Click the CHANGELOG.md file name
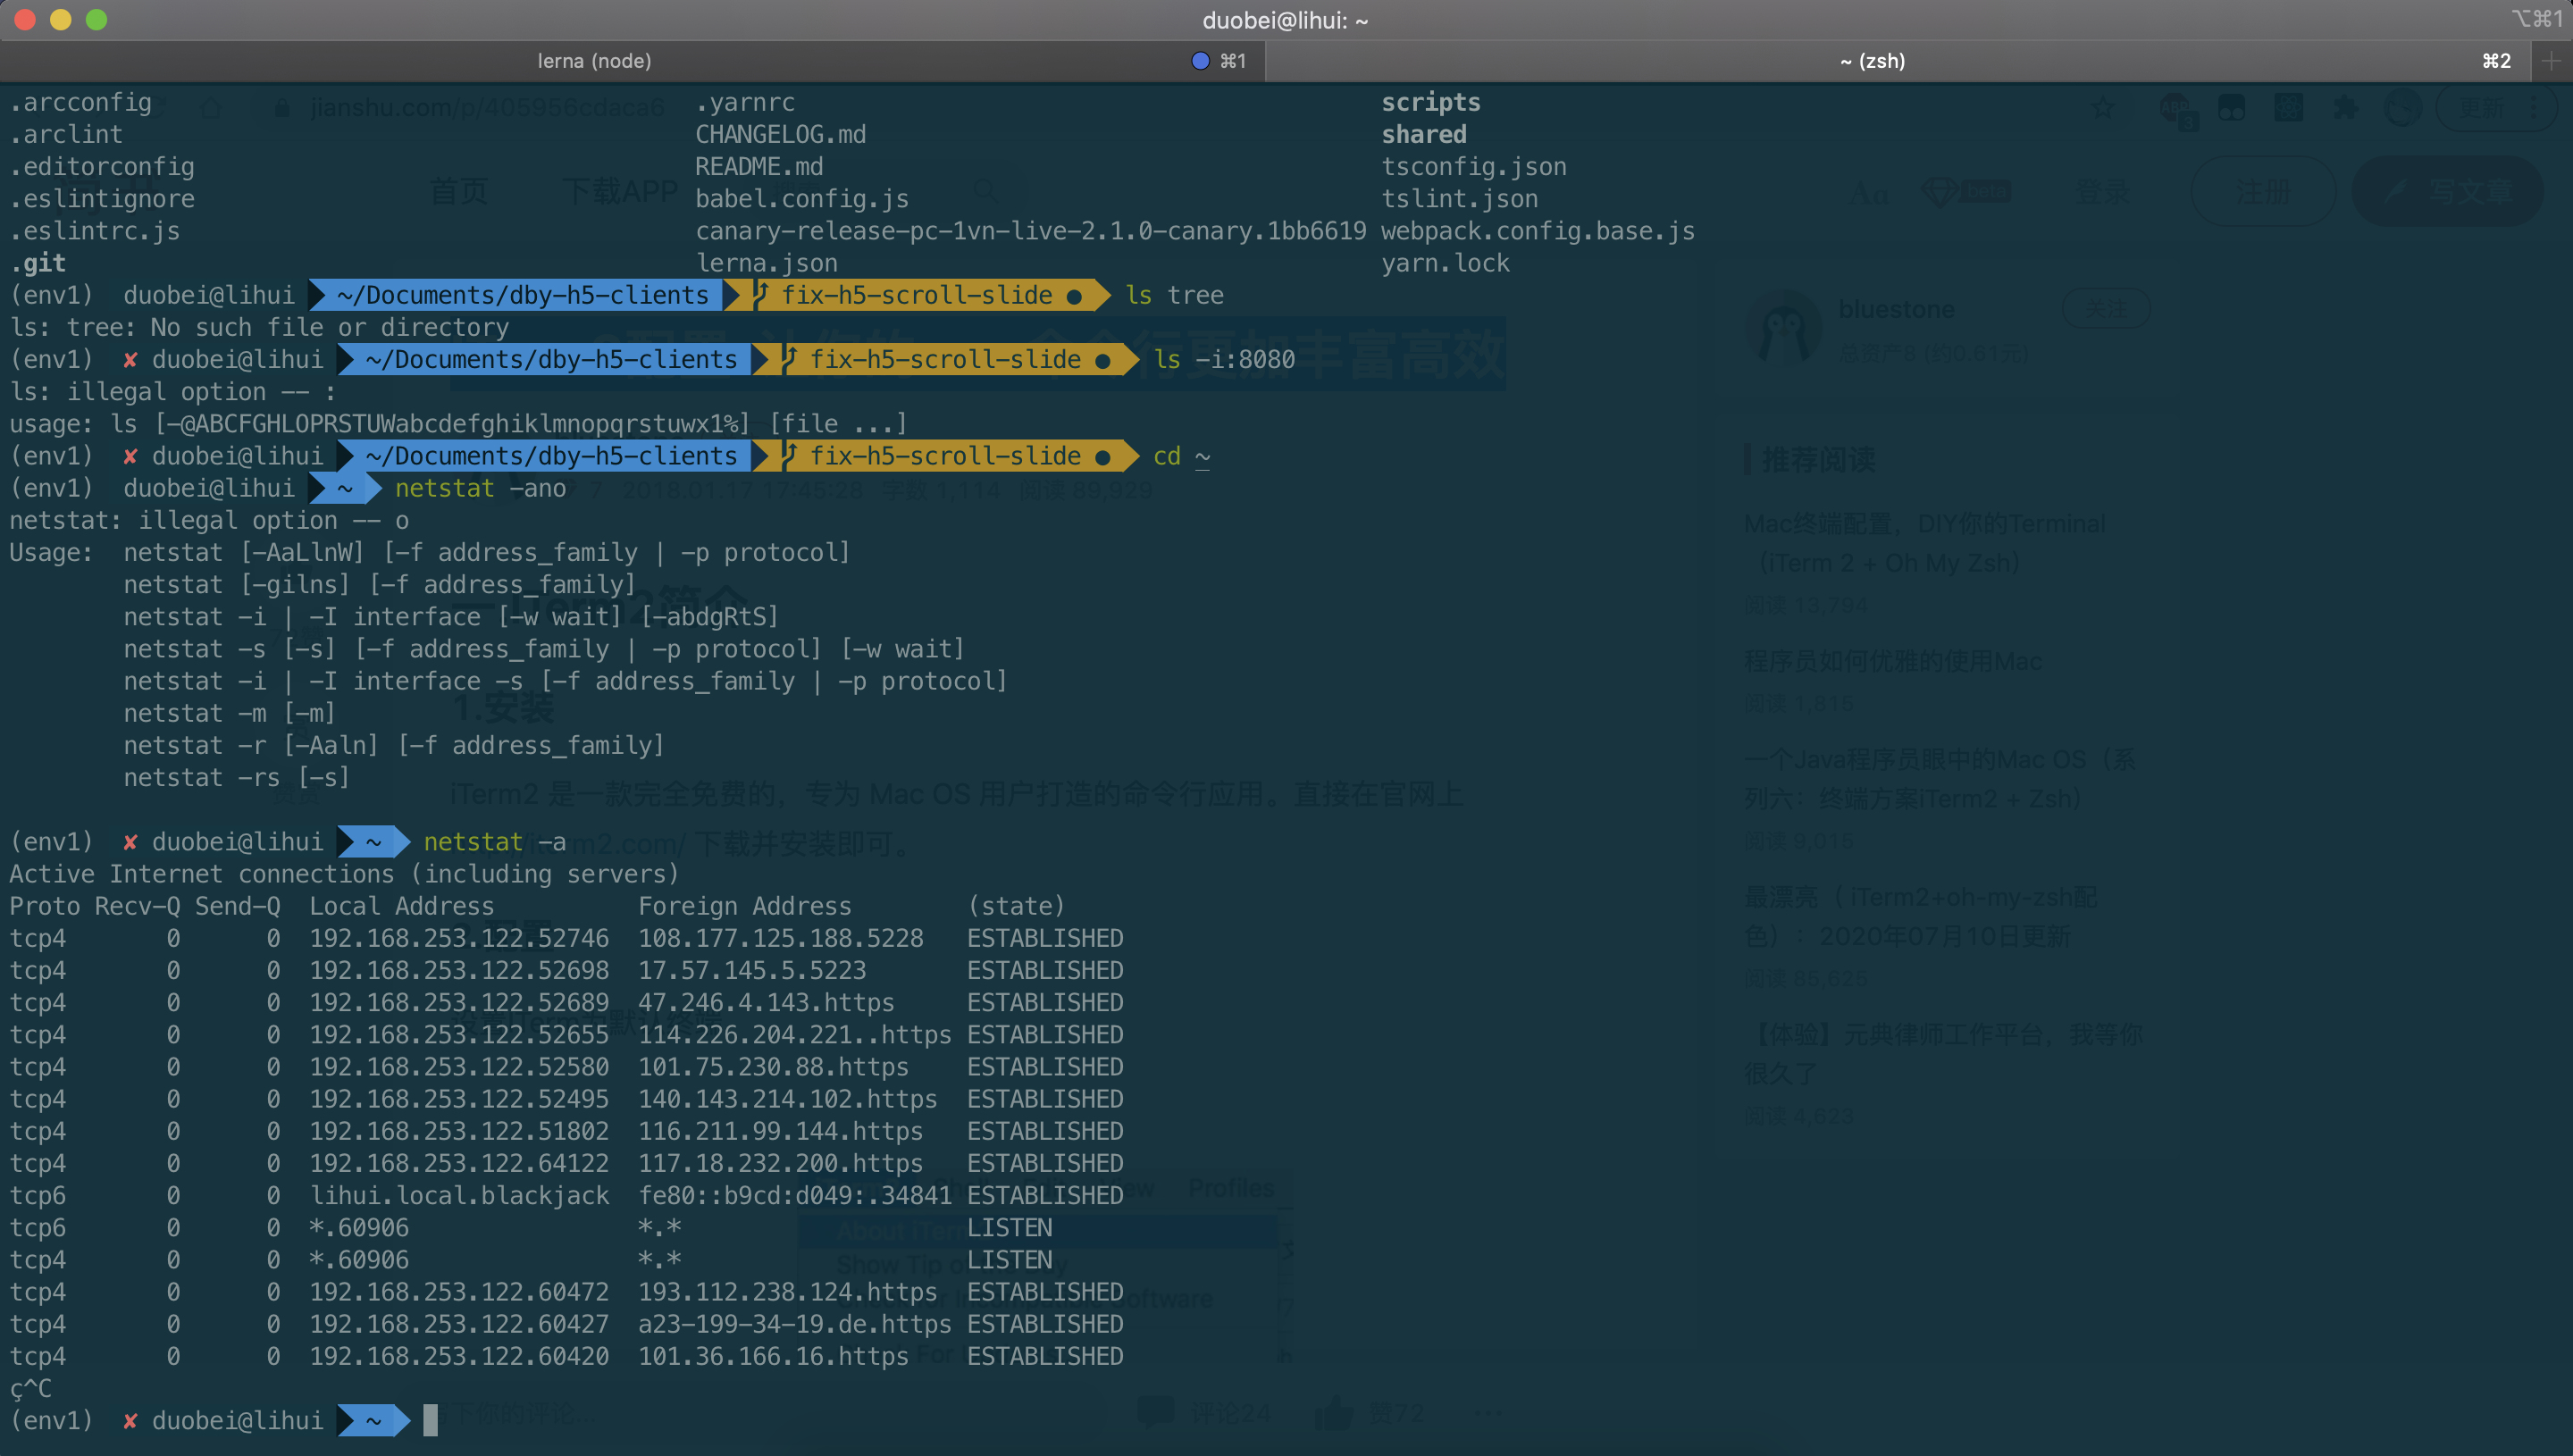This screenshot has width=2573, height=1456. coord(781,134)
